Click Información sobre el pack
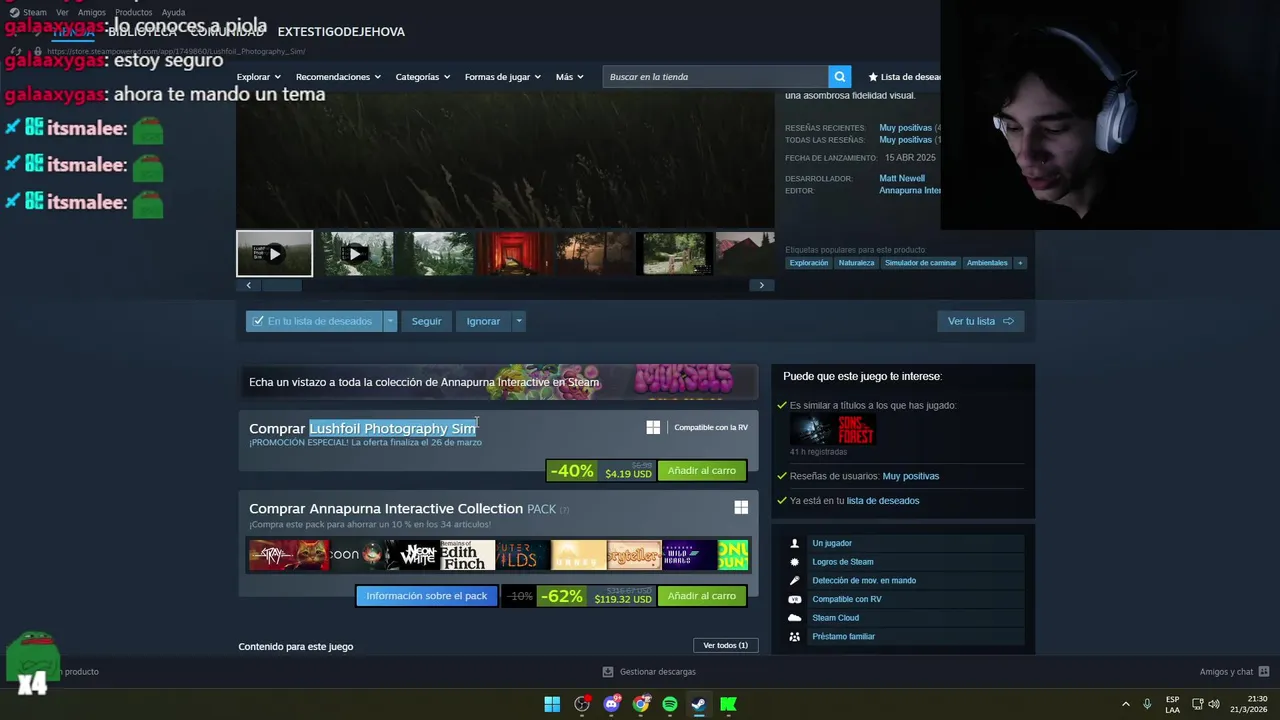Viewport: 1280px width, 720px height. 426,595
